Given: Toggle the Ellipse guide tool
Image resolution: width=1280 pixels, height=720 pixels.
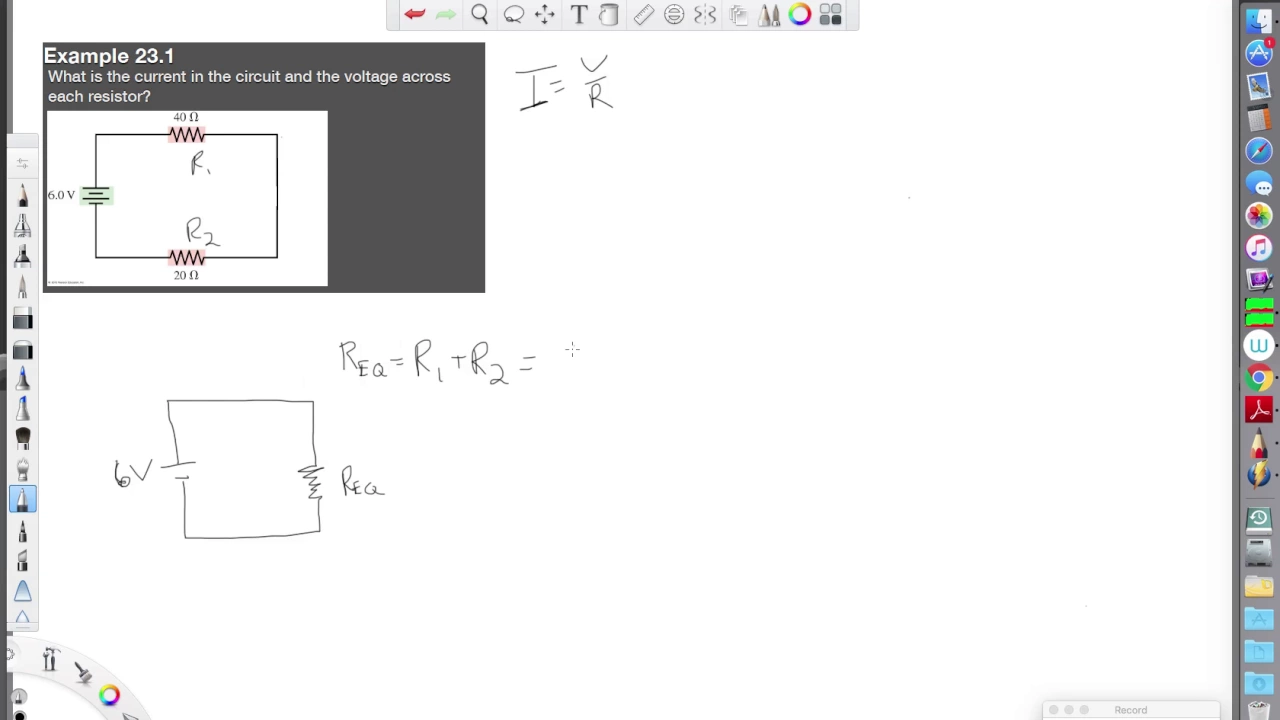Looking at the screenshot, I should (674, 14).
